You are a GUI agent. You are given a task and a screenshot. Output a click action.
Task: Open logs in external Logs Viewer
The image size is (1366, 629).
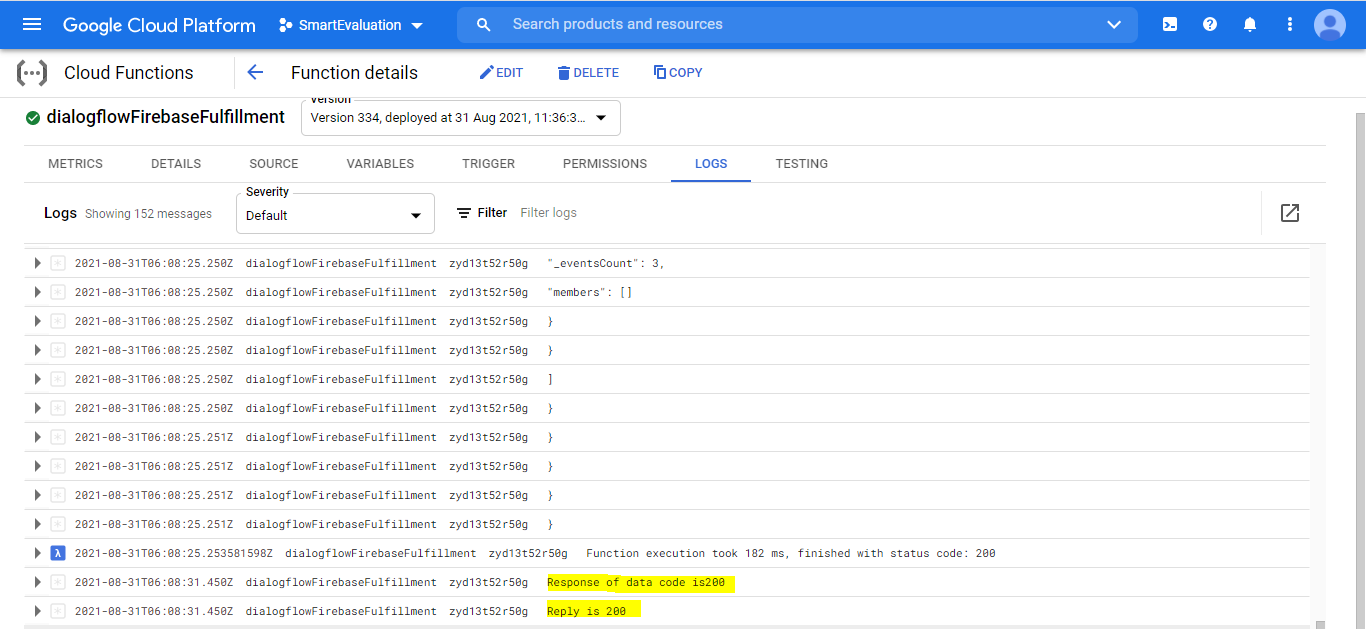coord(1290,213)
